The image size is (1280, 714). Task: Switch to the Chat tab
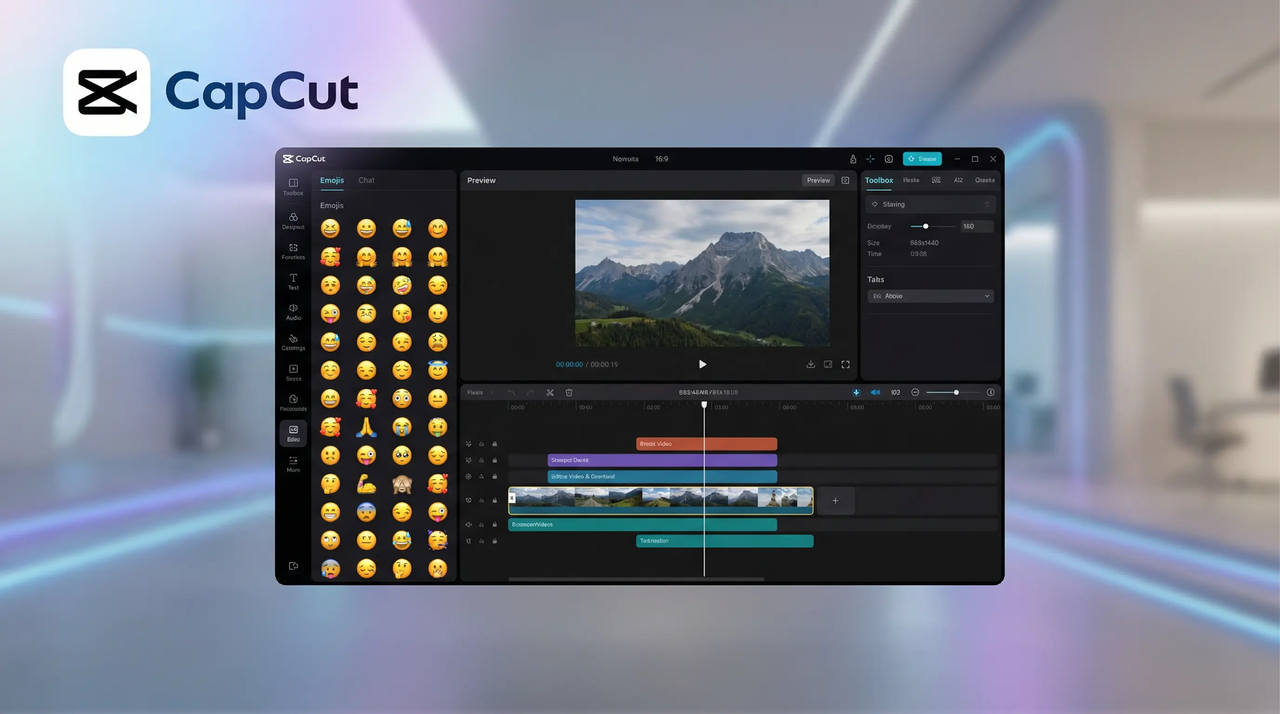click(367, 181)
